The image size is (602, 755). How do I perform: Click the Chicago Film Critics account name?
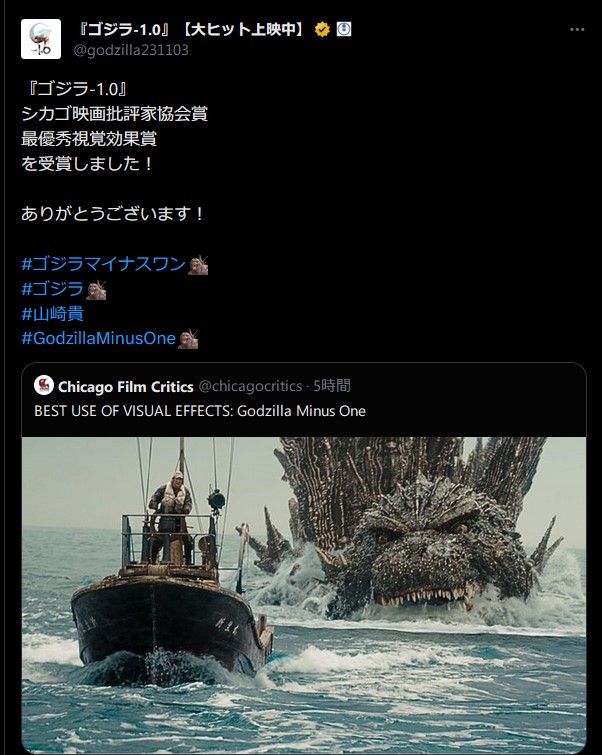(126, 387)
